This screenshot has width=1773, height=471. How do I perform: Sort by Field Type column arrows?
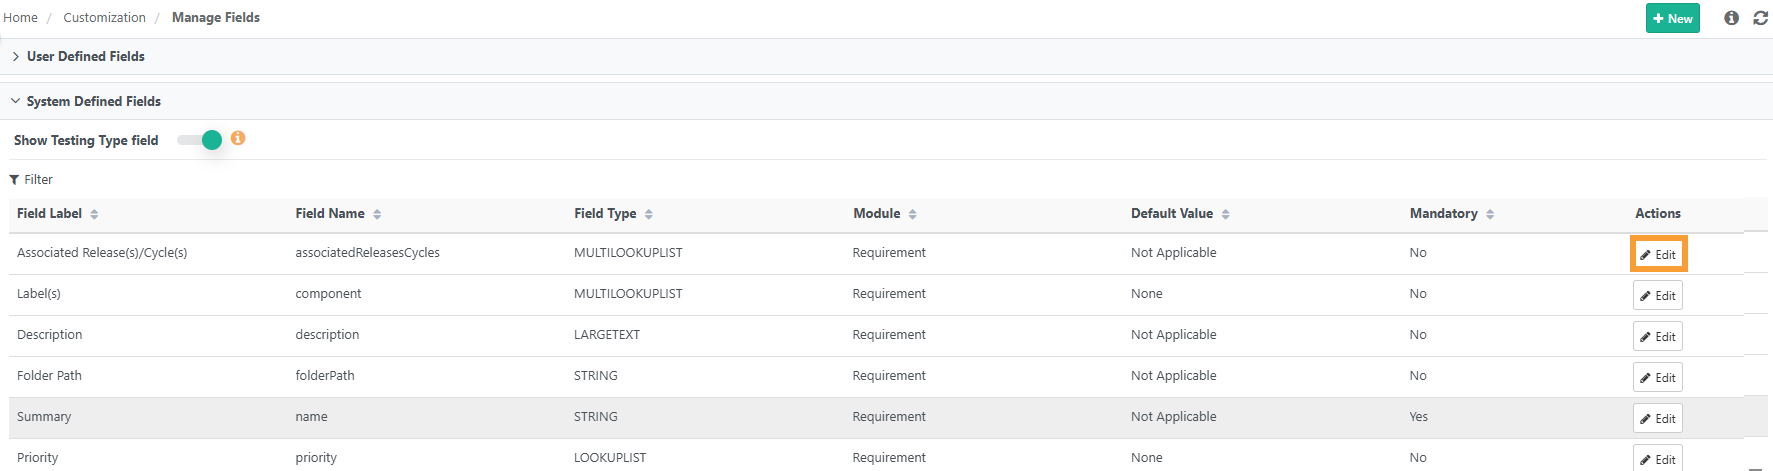(x=649, y=214)
